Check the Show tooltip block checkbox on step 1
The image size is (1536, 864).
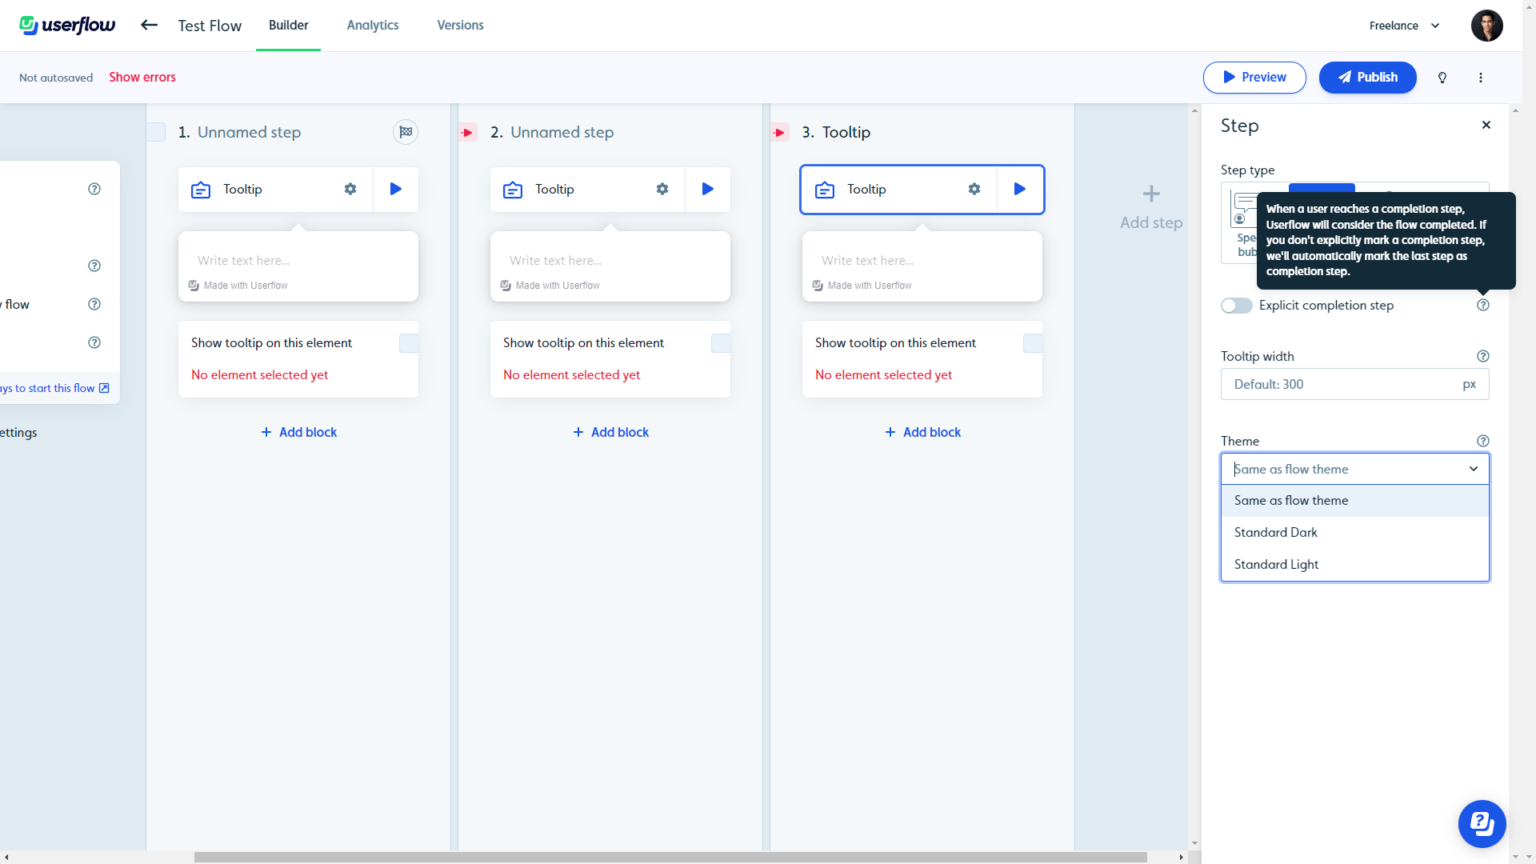click(x=408, y=342)
